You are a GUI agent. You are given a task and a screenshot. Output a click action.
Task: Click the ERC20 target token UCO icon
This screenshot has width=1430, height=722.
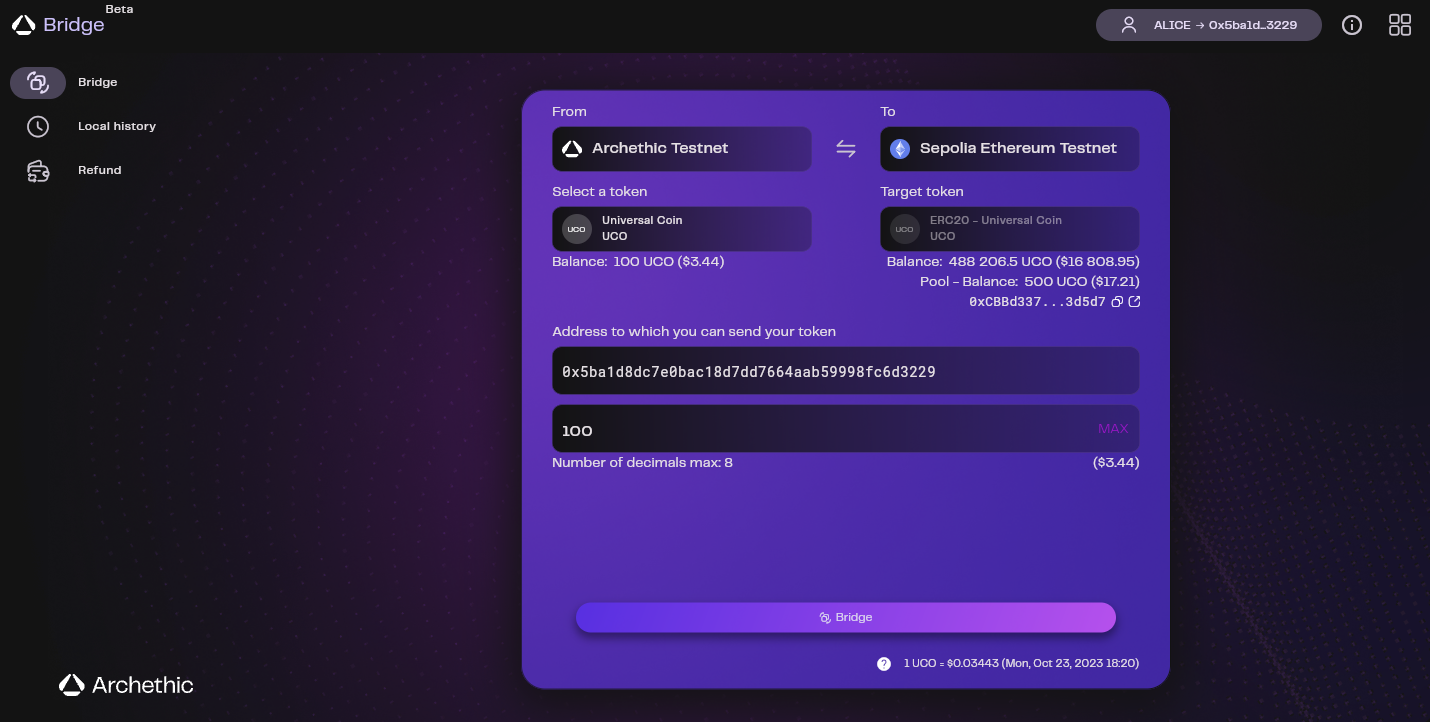pyautogui.click(x=905, y=229)
